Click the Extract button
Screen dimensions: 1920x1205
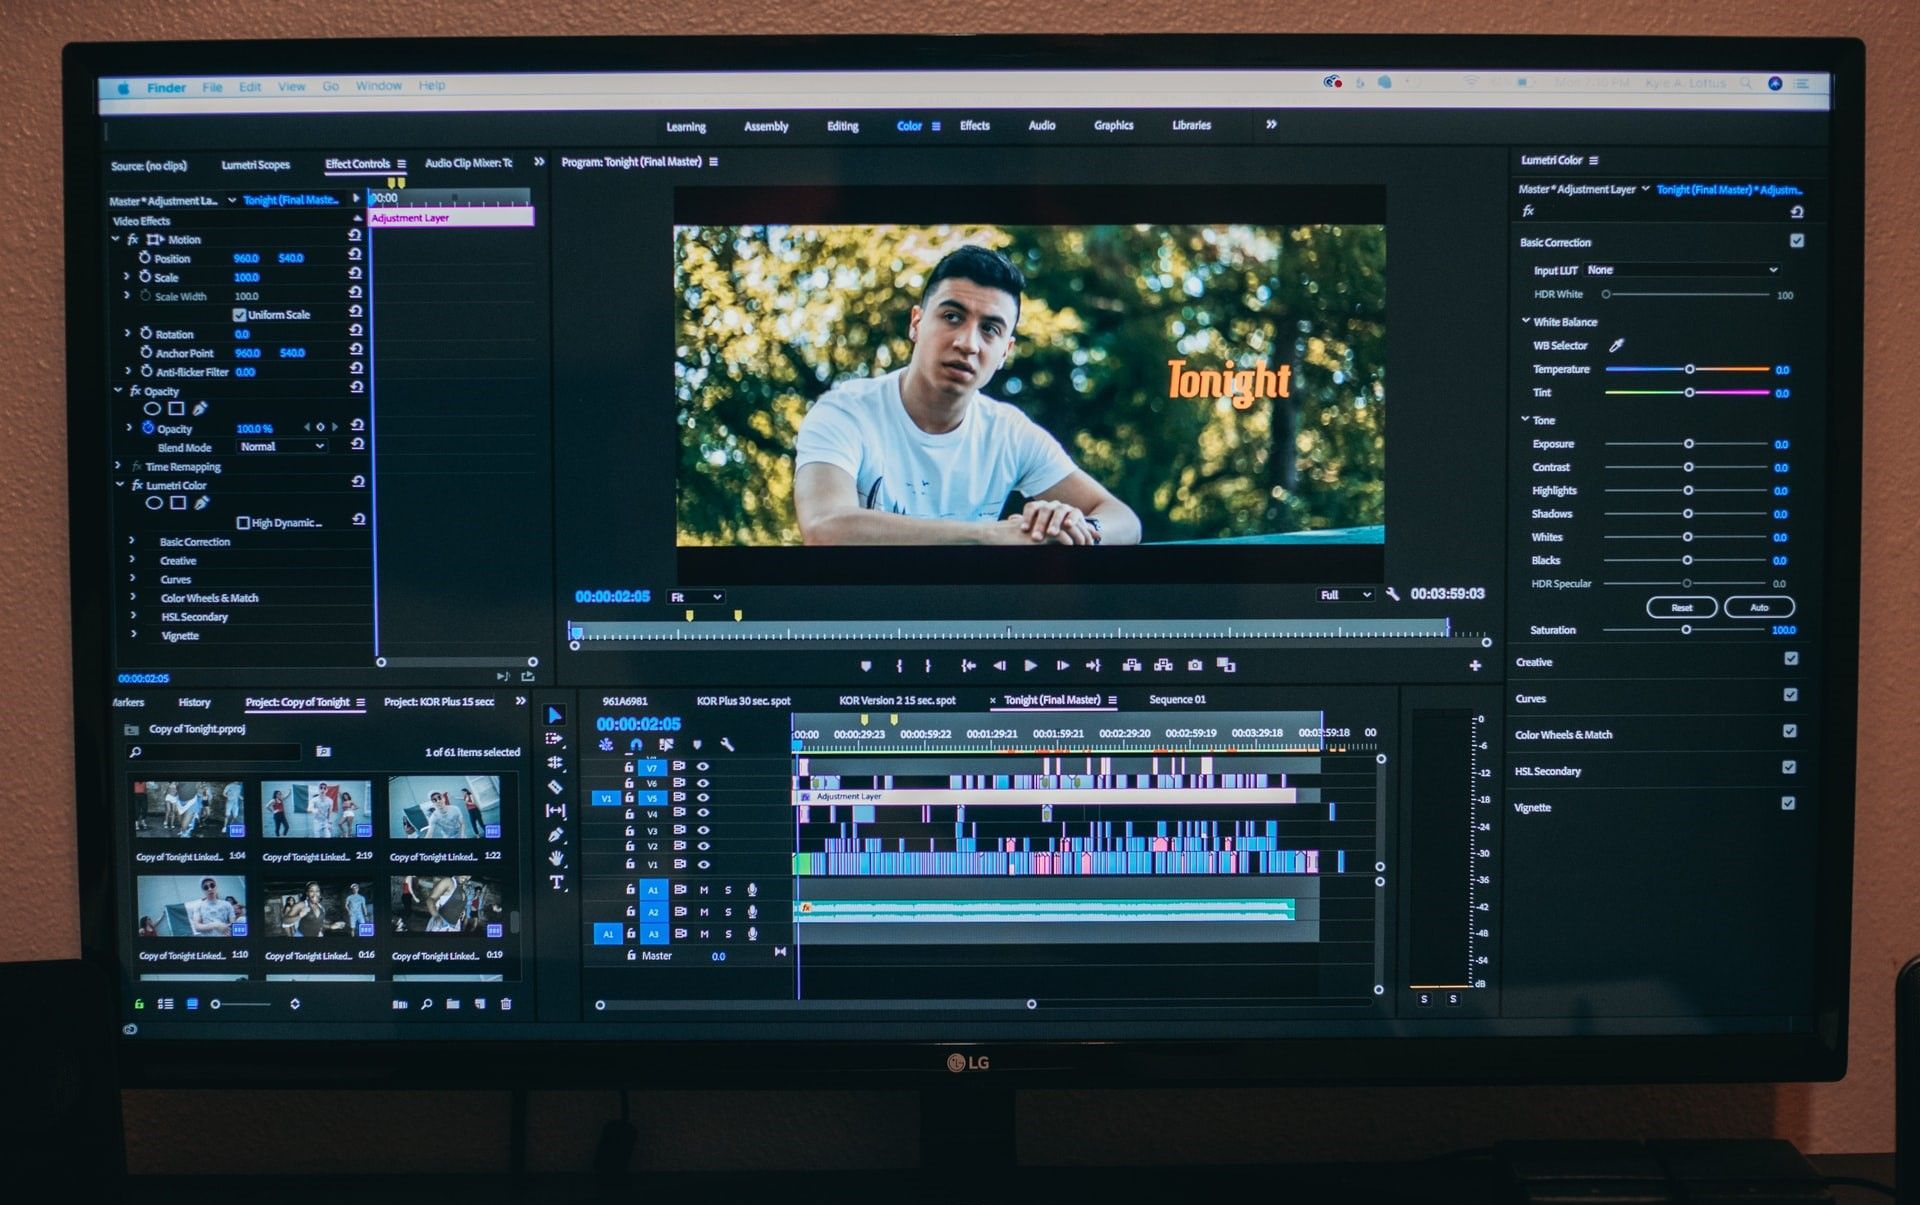point(1163,665)
